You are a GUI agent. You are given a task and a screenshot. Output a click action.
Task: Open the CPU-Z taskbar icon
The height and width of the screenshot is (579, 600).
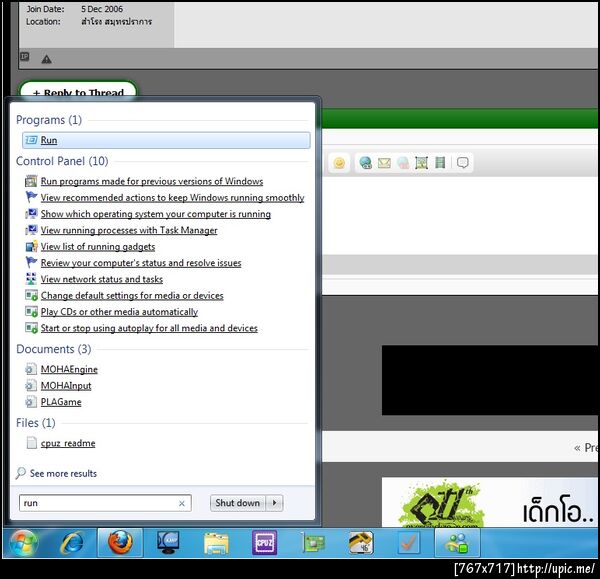(x=264, y=542)
